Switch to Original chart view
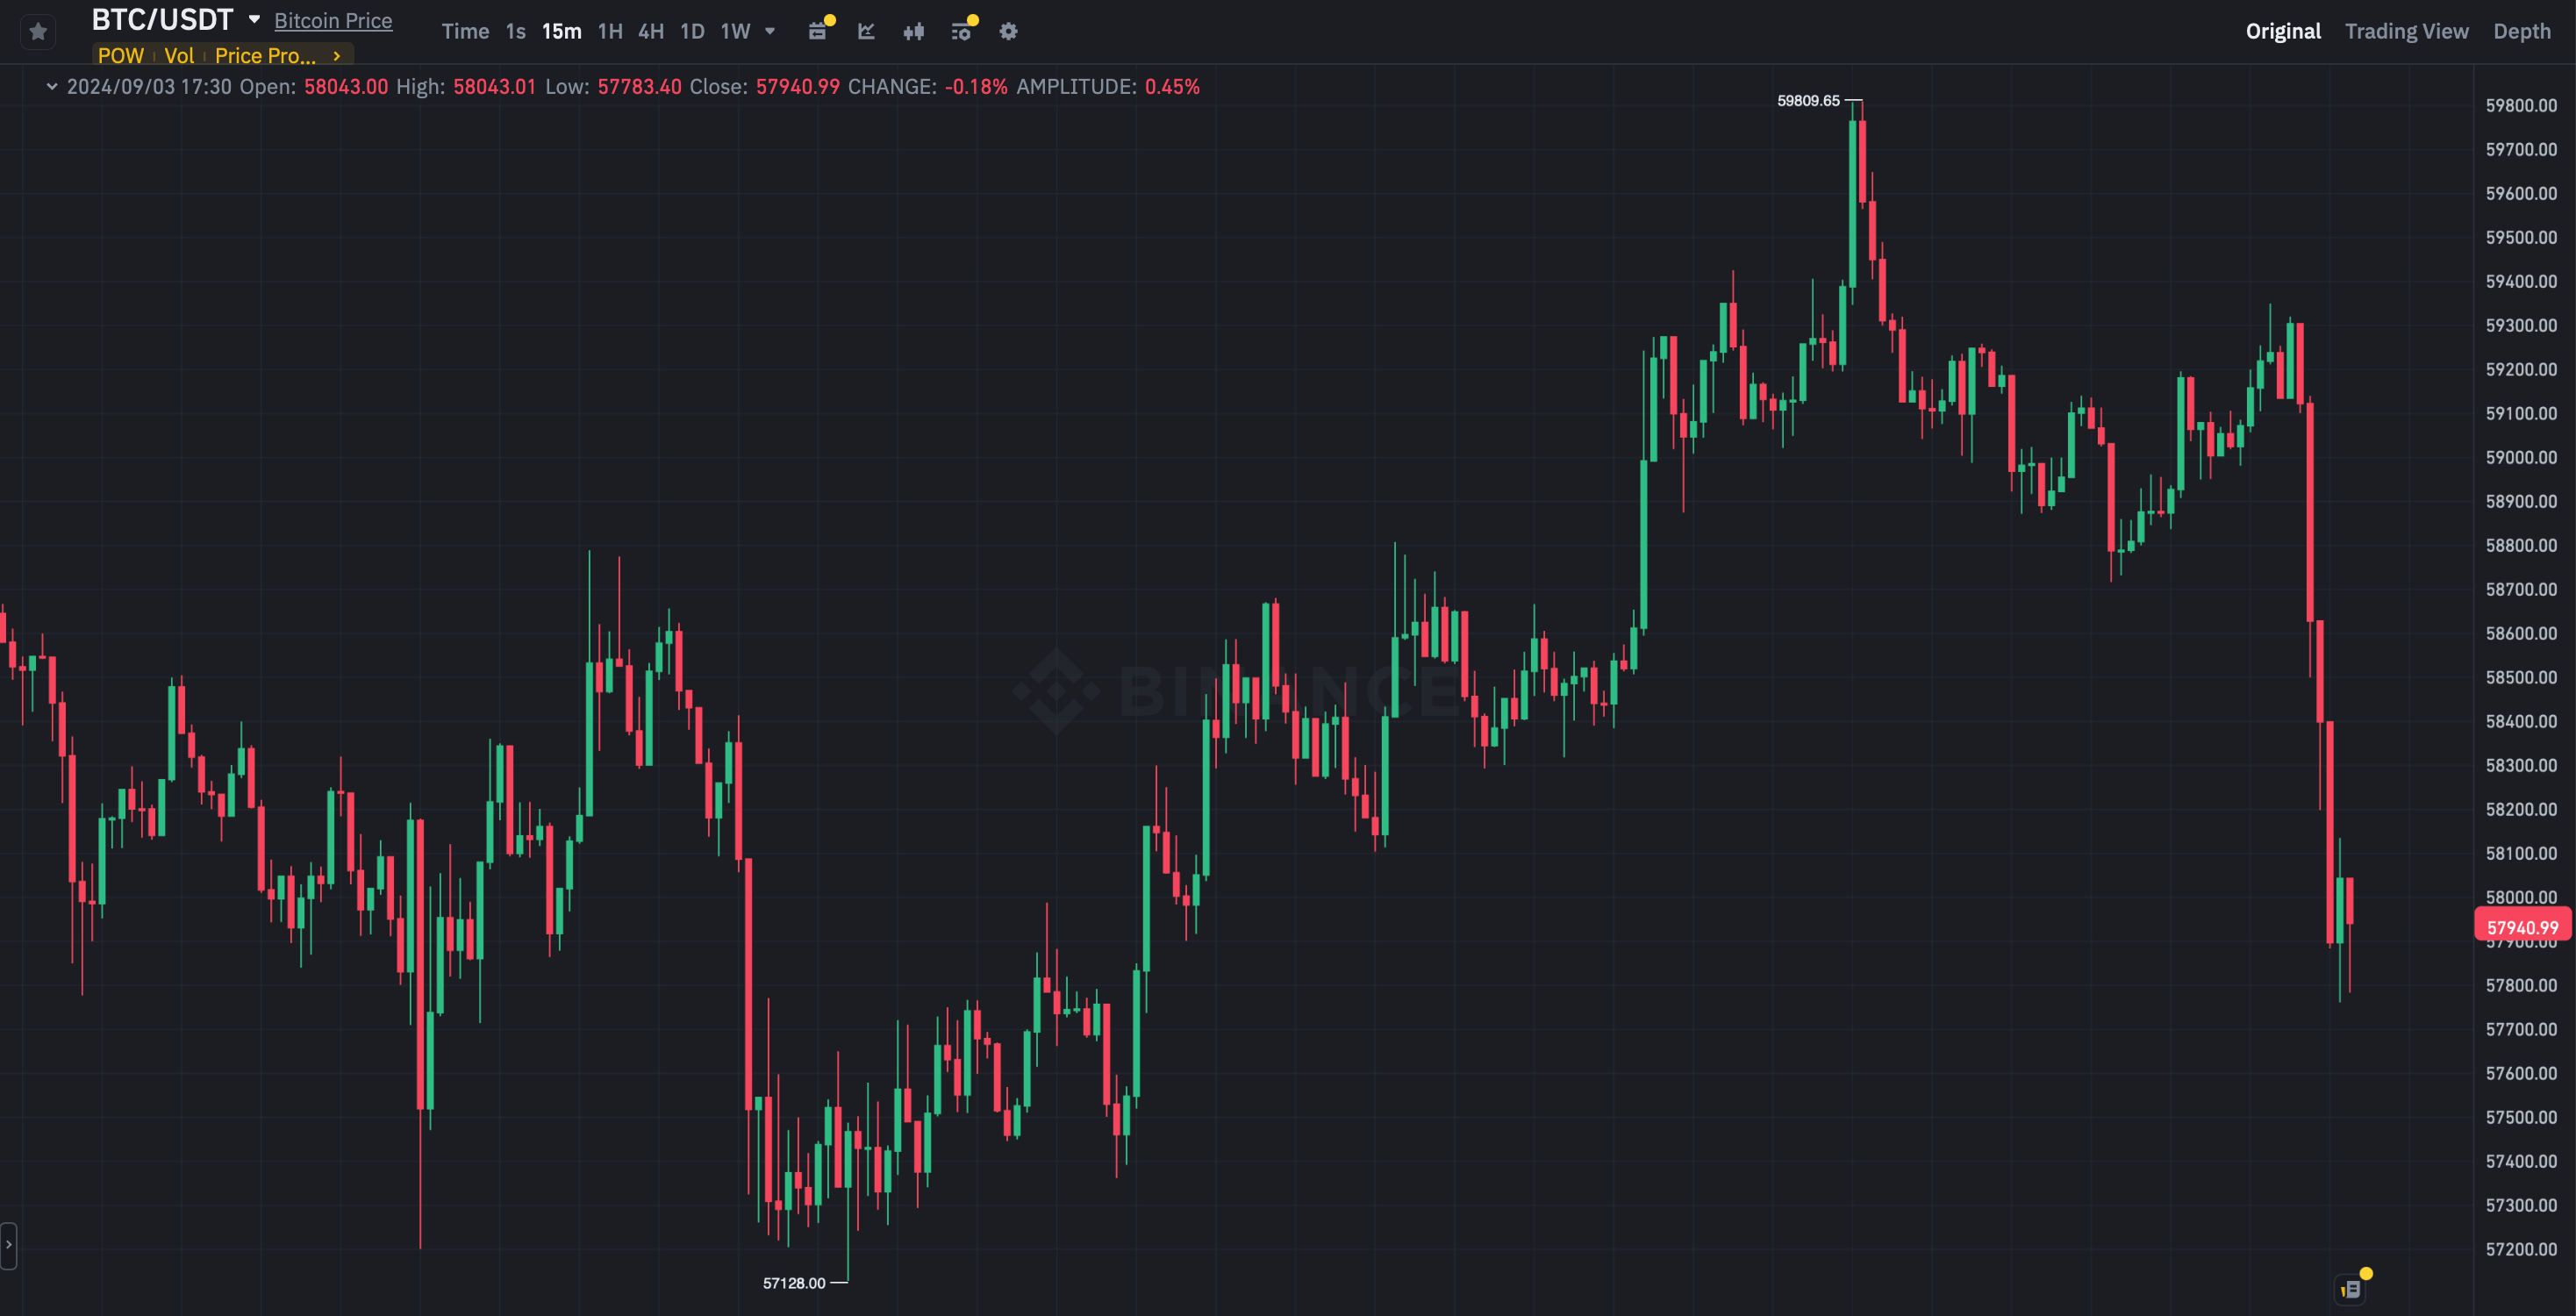Screen dimensions: 2576x1316 [2283, 31]
